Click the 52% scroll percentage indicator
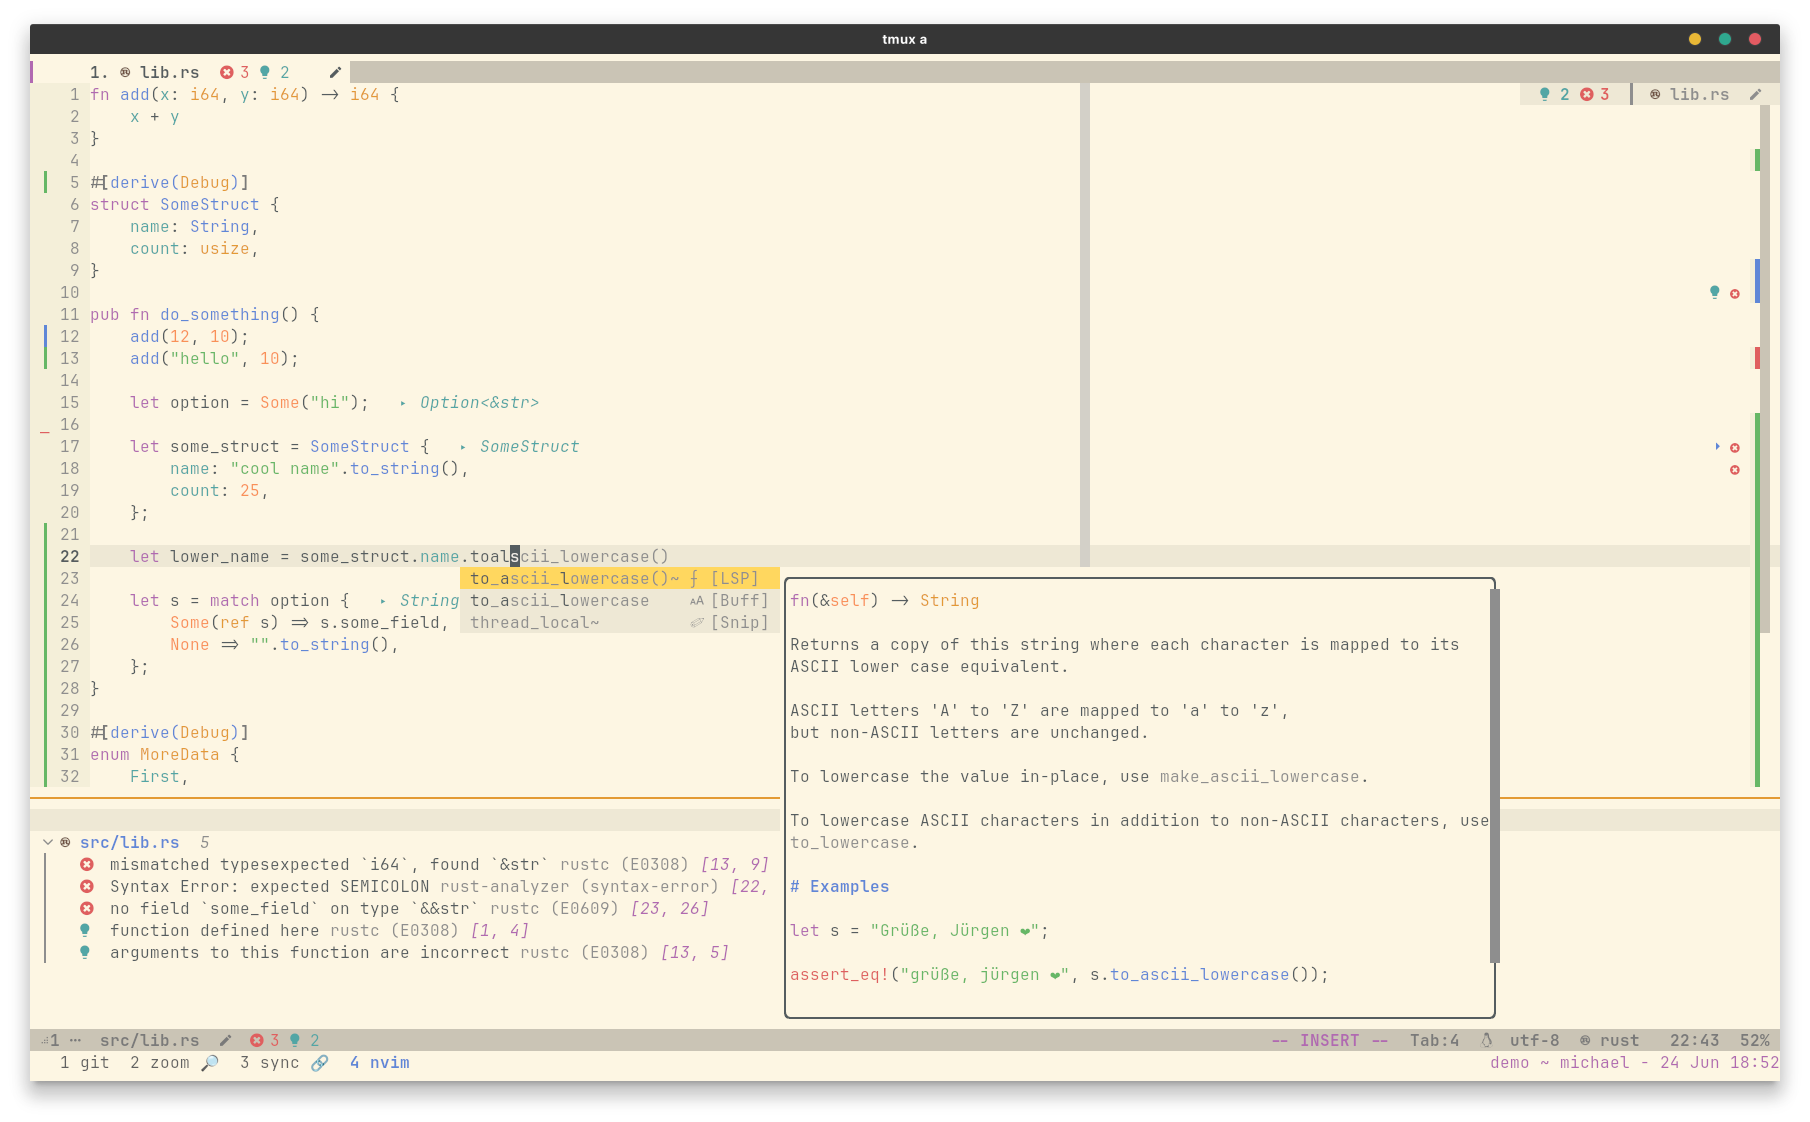 [1754, 1040]
